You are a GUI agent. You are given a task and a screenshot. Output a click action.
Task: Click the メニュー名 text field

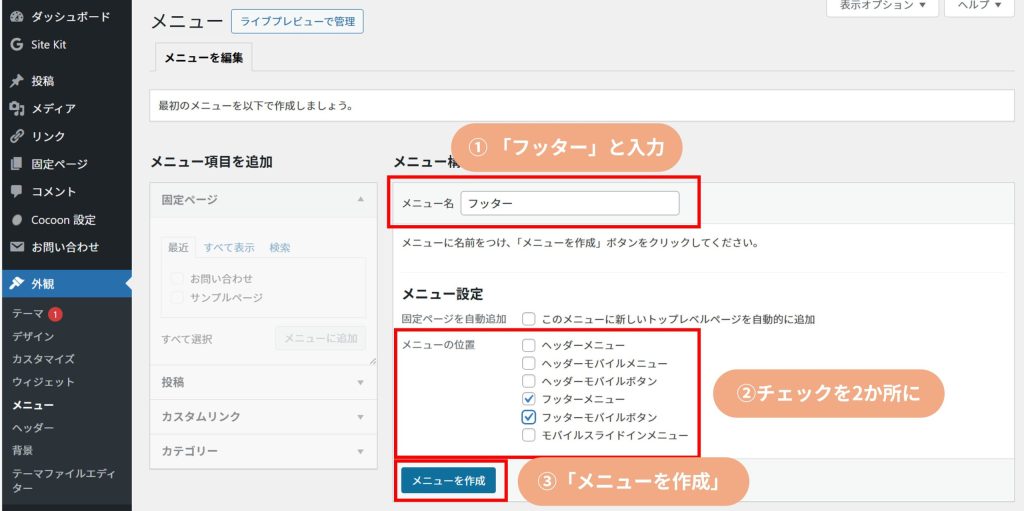point(569,203)
